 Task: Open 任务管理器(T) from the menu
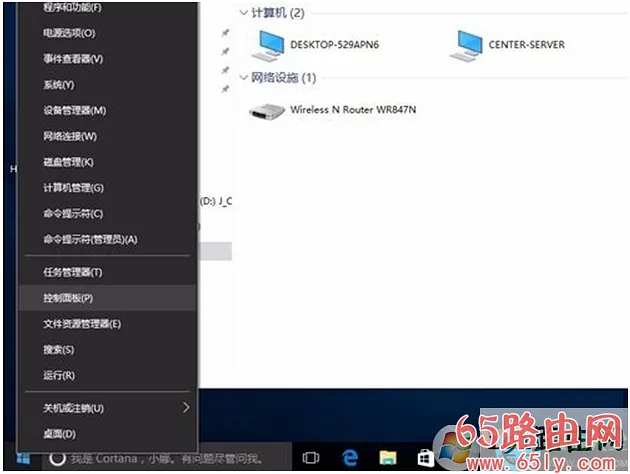72,272
